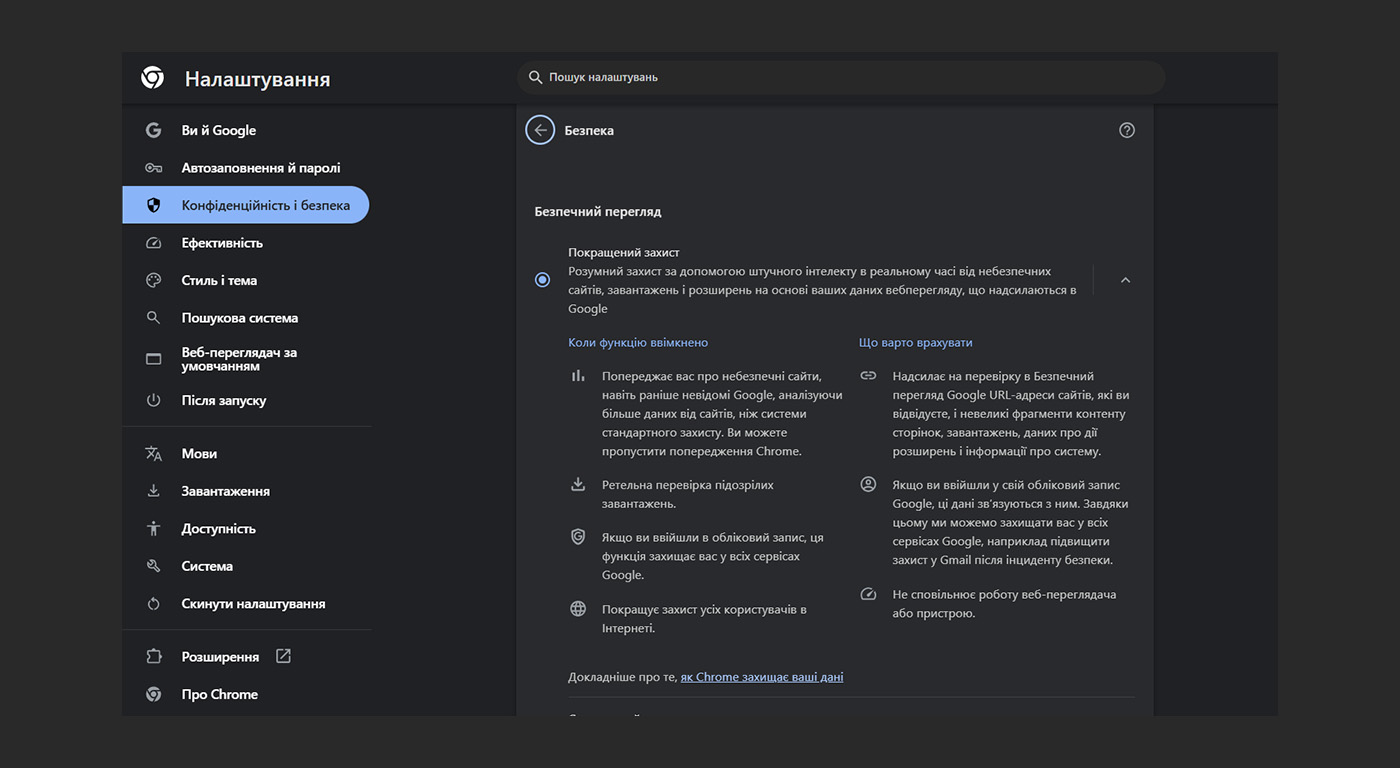This screenshot has height=768, width=1400.
Task: Click the external link icon beside Розширення
Action: pyautogui.click(x=283, y=656)
